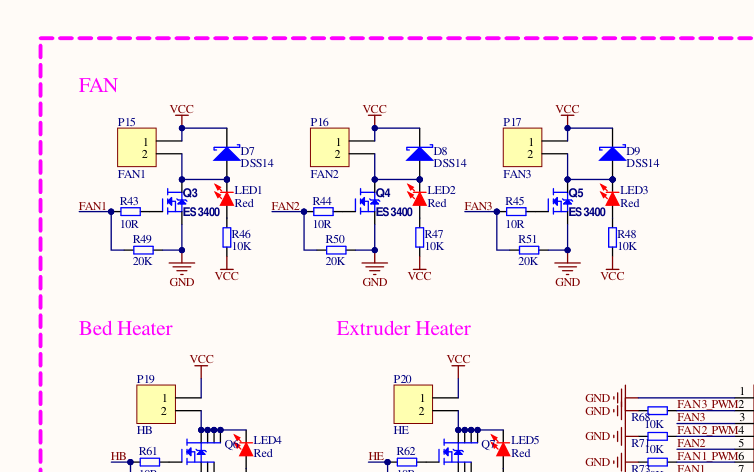Click the HE net label left of R62
The width and height of the screenshot is (754, 472).
pyautogui.click(x=376, y=456)
